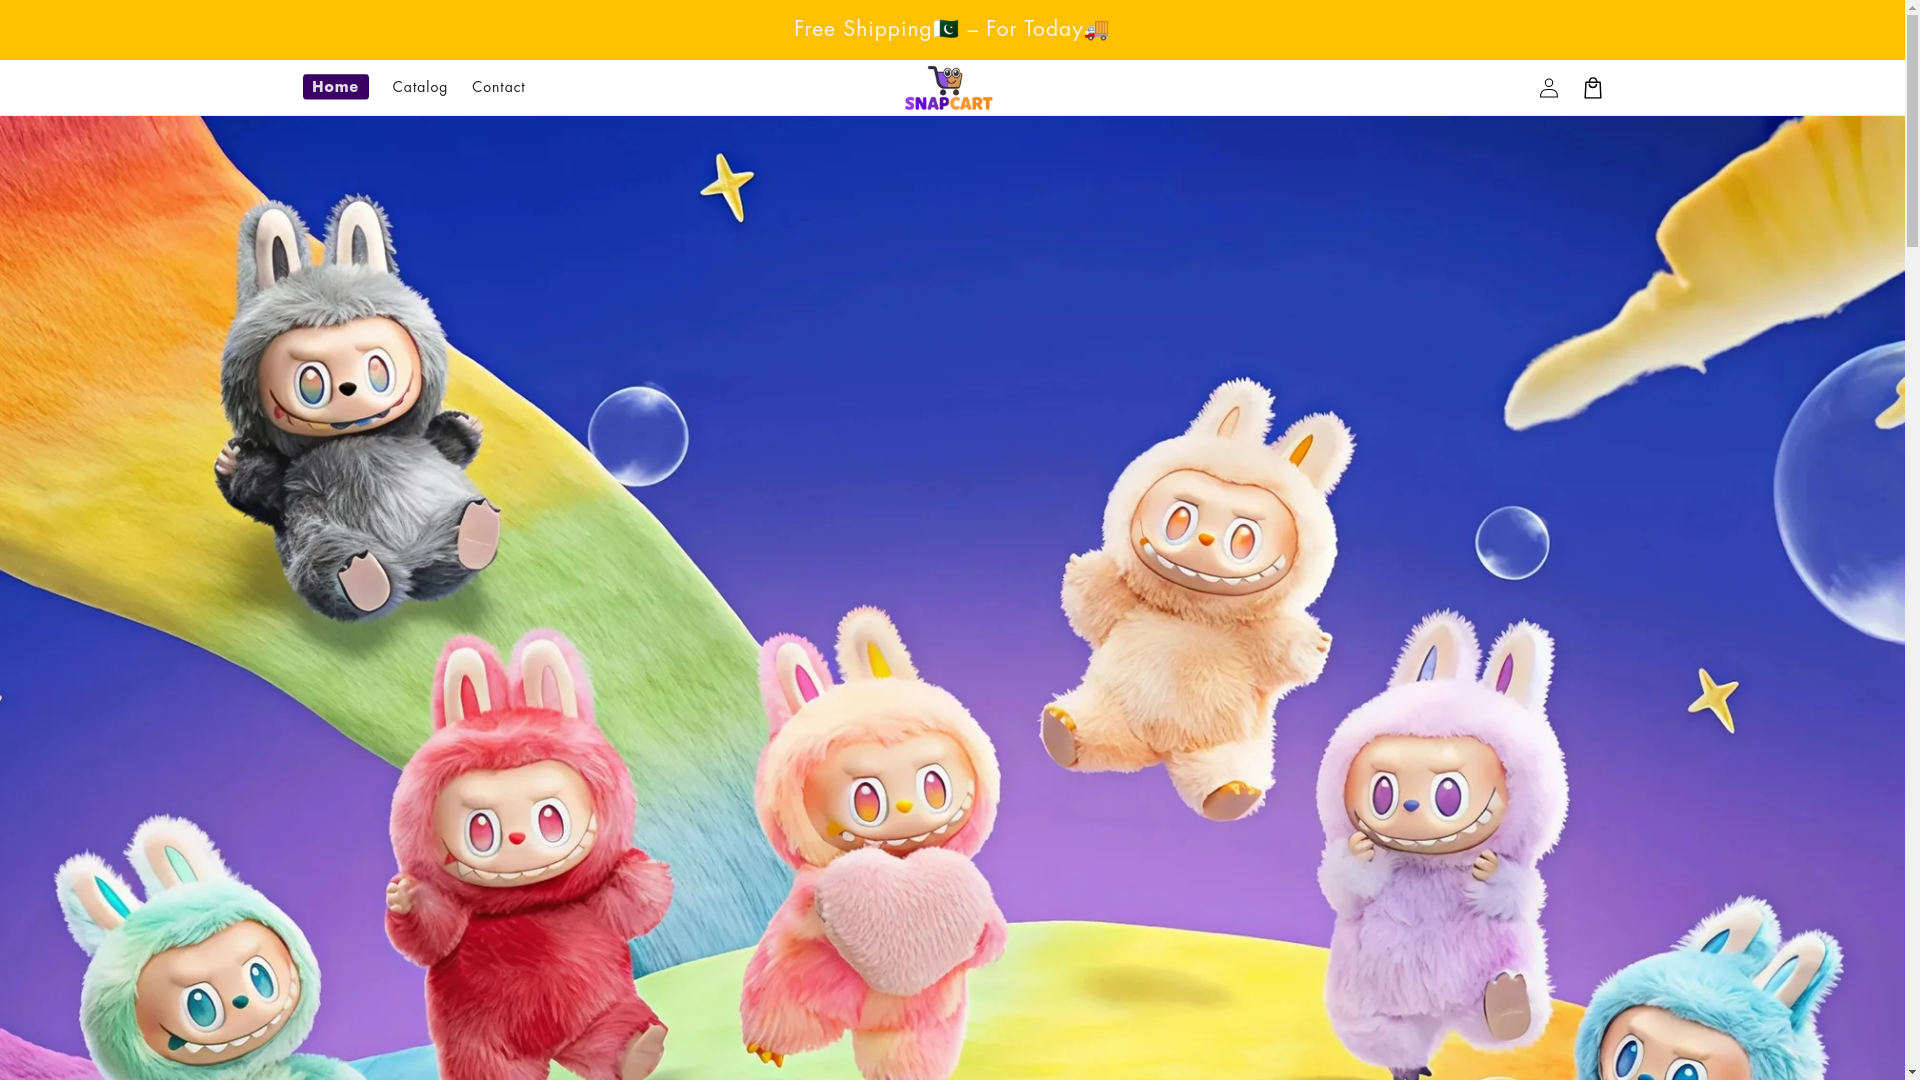Click the SnapCart logo
This screenshot has width=1920, height=1080.
click(948, 88)
